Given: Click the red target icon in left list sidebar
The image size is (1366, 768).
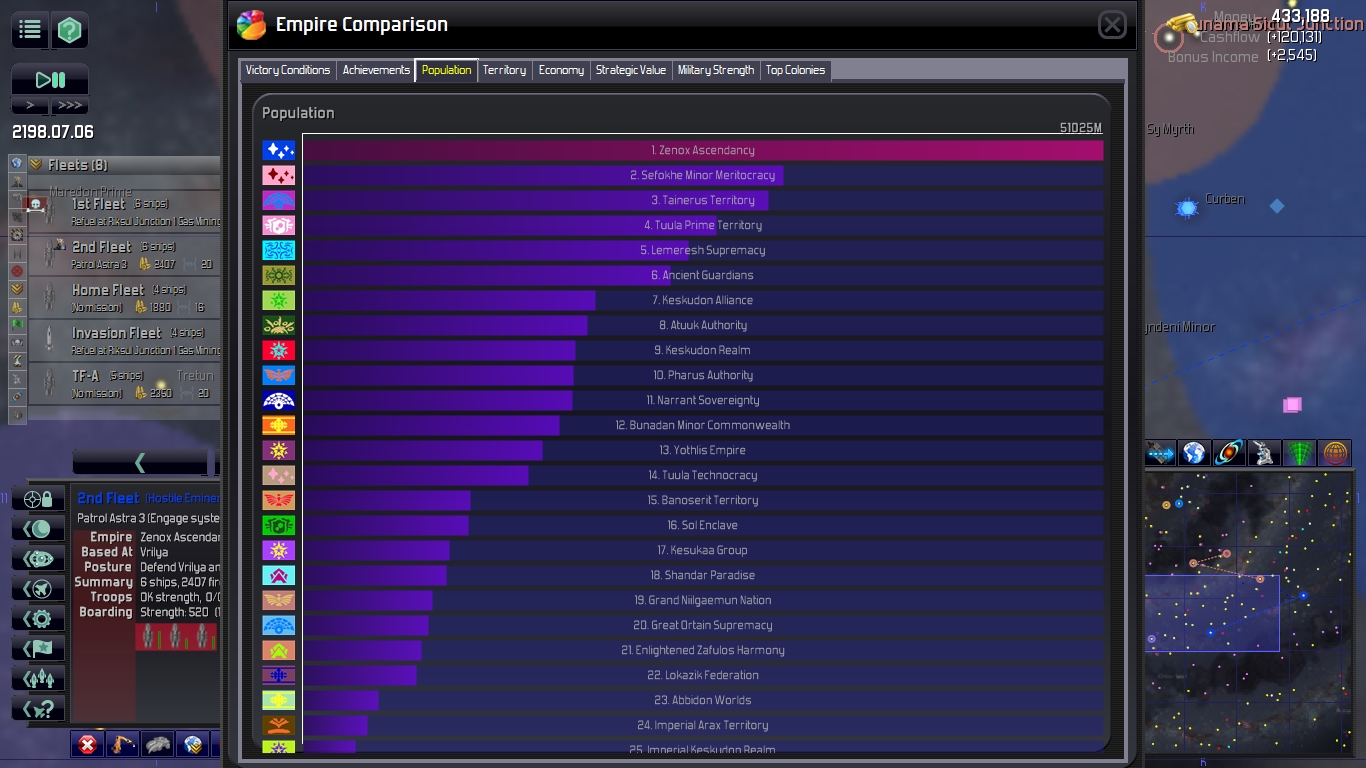Looking at the screenshot, I should pyautogui.click(x=17, y=271).
